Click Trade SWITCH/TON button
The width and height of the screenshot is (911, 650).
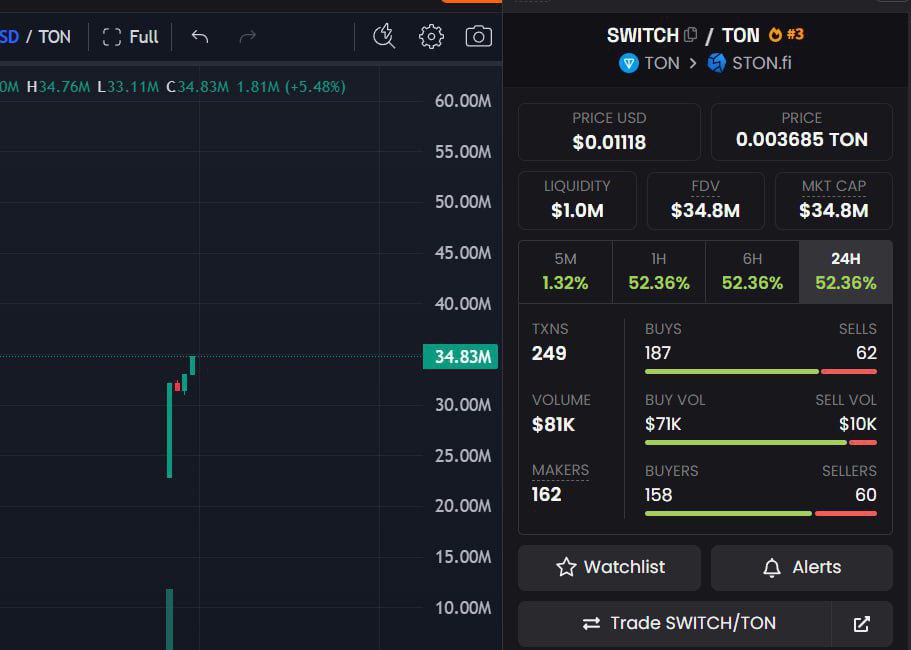pos(675,623)
